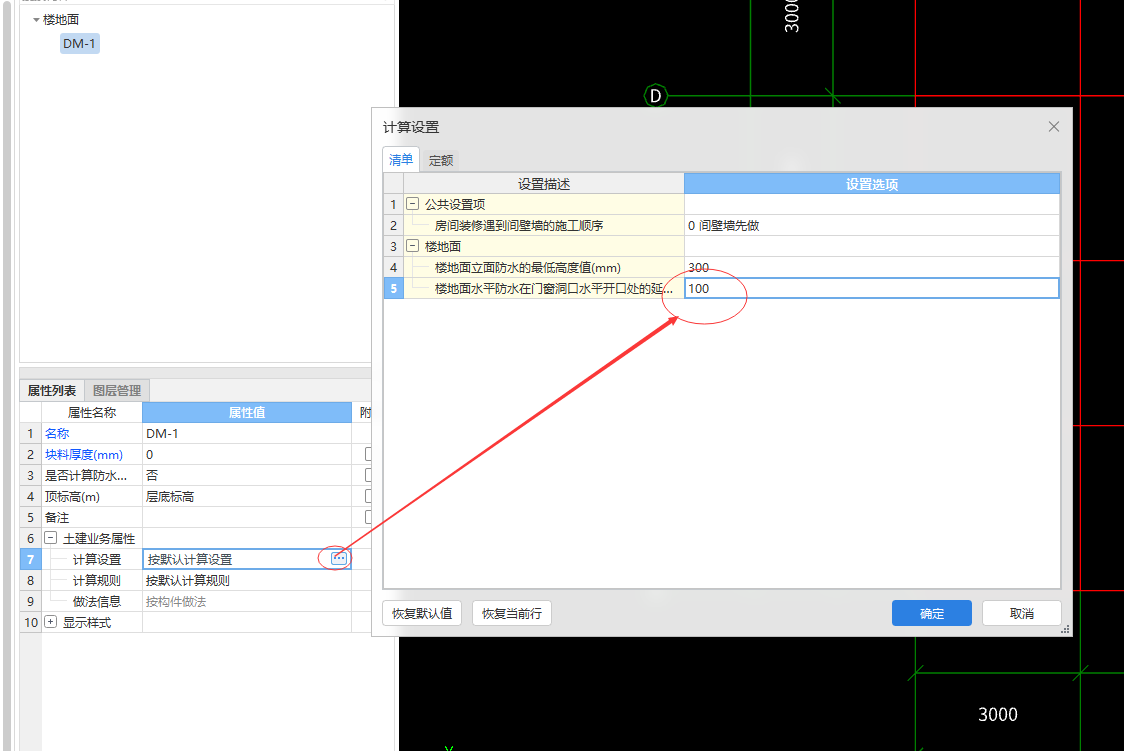Collapse the 土建业务属性 group
Screen dimensions: 1124x751
point(51,537)
